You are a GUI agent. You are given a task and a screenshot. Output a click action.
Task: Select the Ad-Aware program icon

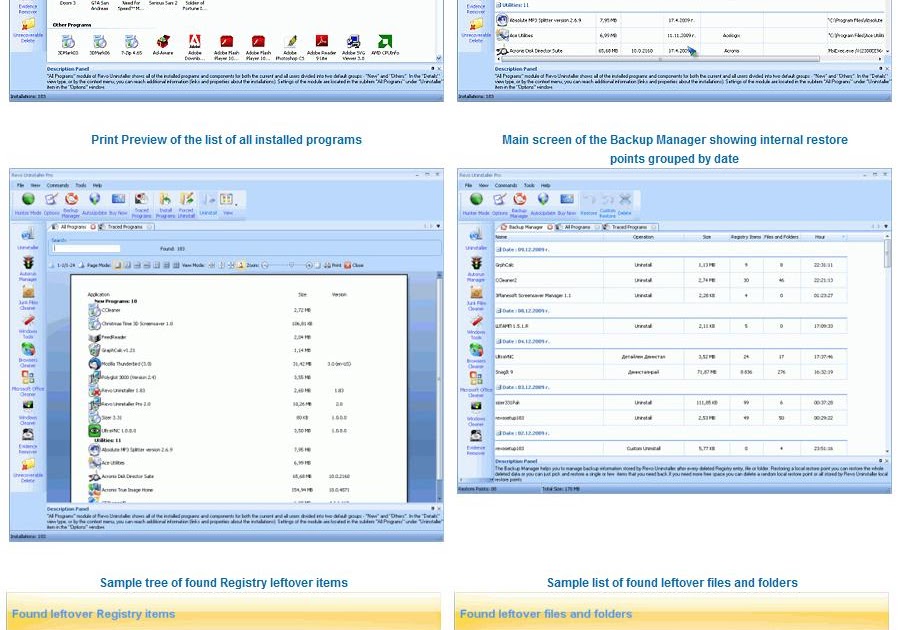pos(163,46)
